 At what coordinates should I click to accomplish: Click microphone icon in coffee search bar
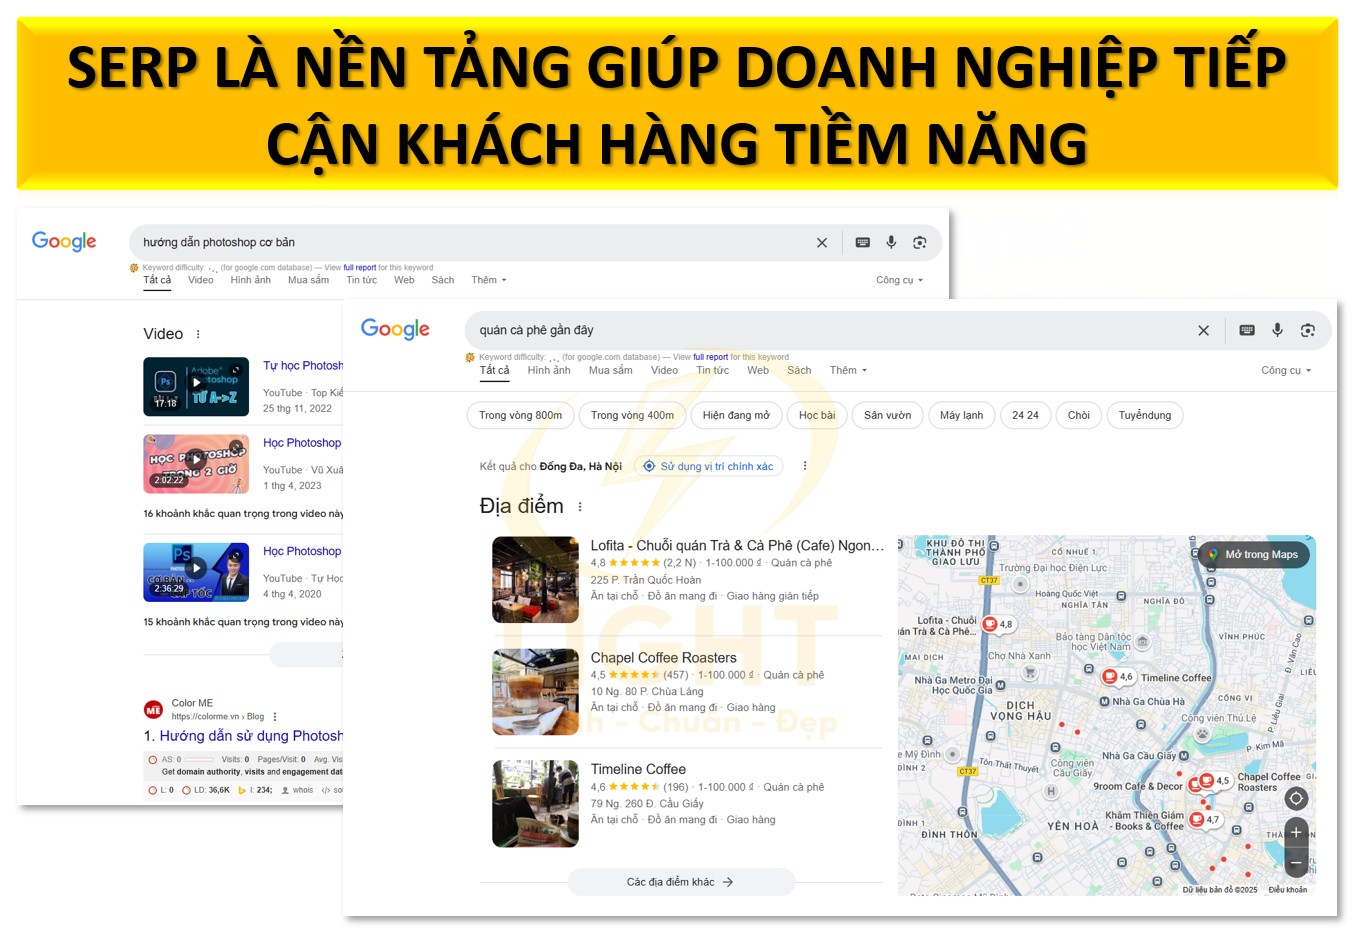click(x=1277, y=330)
